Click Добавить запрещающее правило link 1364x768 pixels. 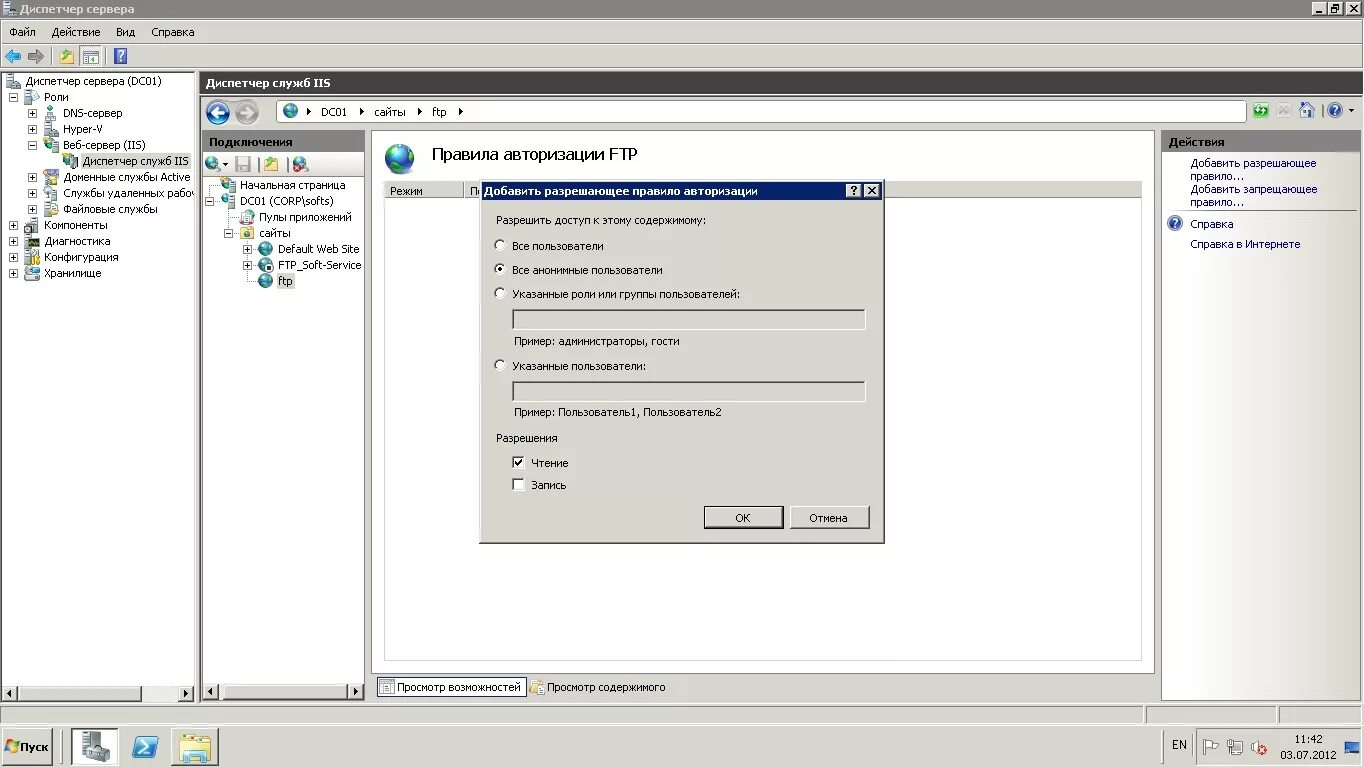(1253, 195)
